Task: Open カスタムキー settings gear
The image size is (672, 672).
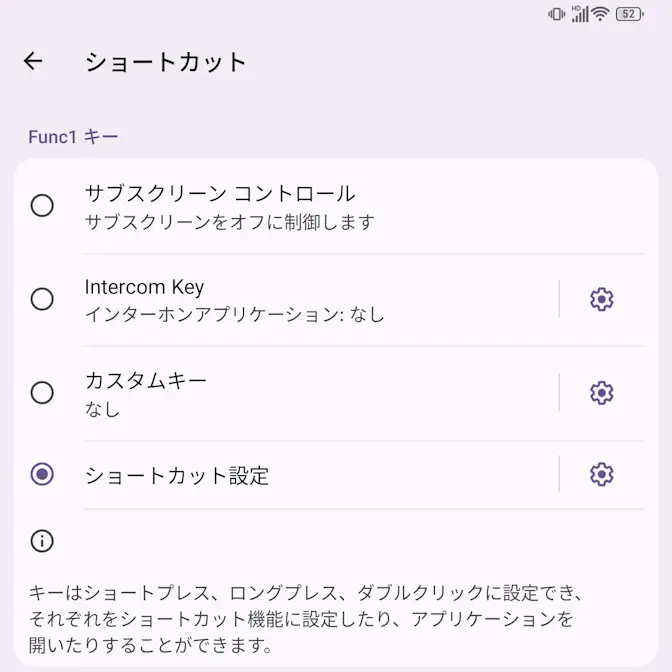Action: (601, 393)
